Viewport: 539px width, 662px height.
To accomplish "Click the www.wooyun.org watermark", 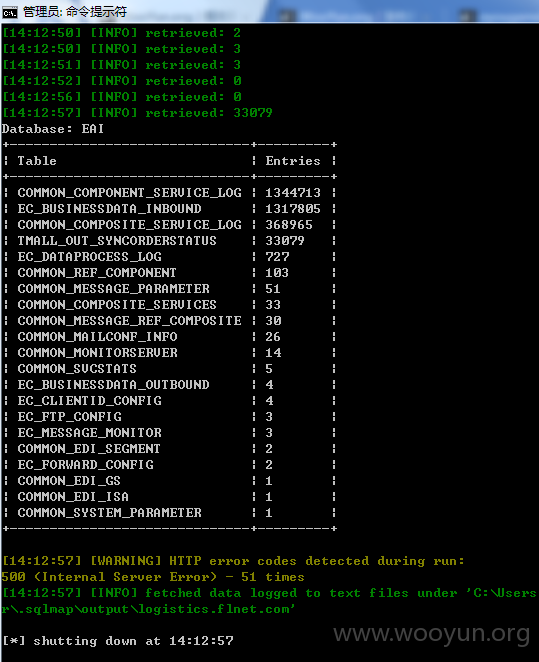I will (431, 634).
